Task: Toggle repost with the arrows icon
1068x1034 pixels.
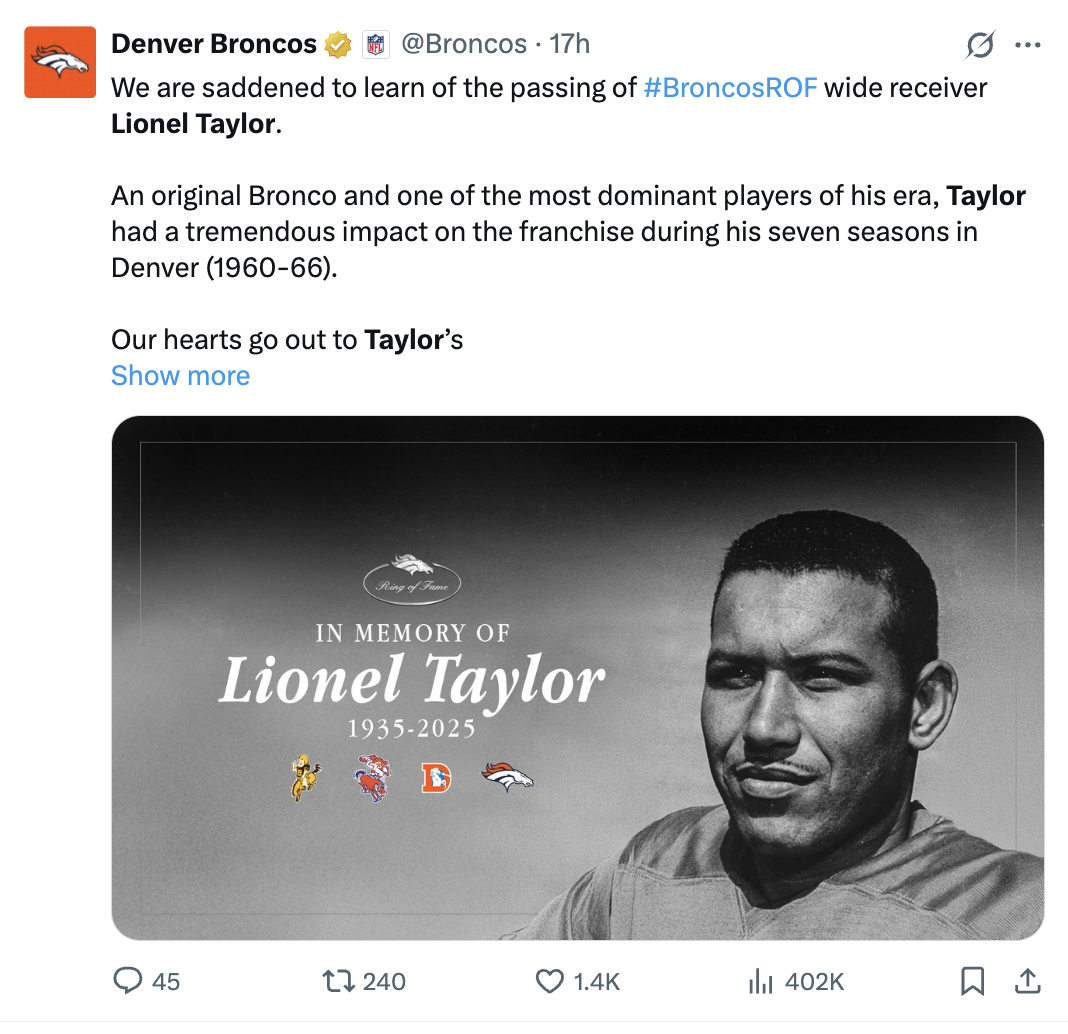Action: (339, 981)
